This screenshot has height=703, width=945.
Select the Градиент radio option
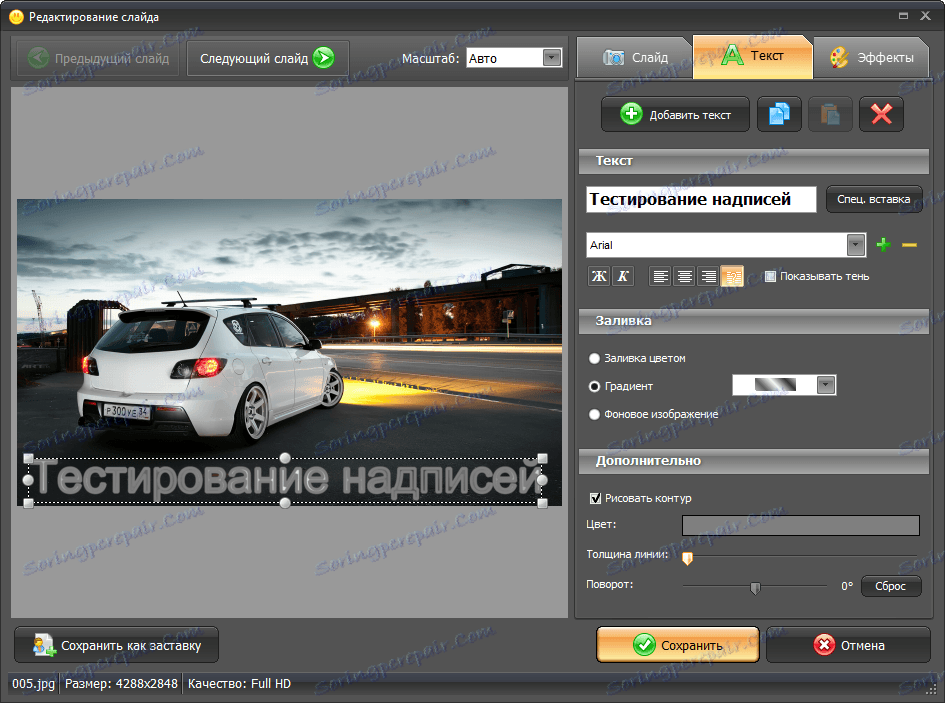pyautogui.click(x=594, y=386)
